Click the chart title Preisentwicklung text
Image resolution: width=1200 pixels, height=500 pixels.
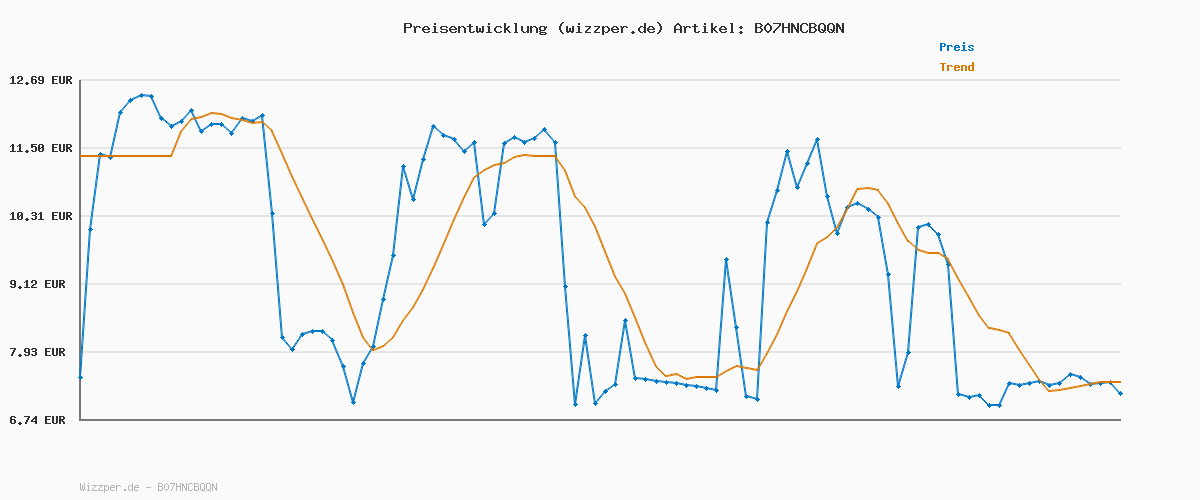click(474, 28)
